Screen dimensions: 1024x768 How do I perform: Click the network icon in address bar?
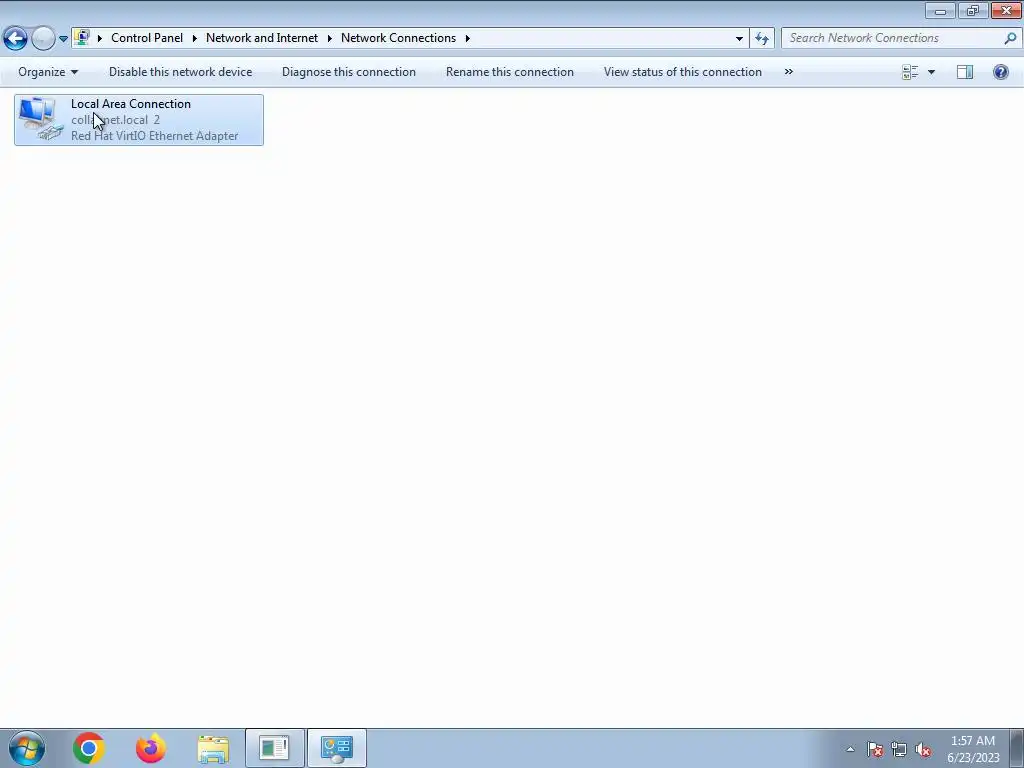point(82,38)
